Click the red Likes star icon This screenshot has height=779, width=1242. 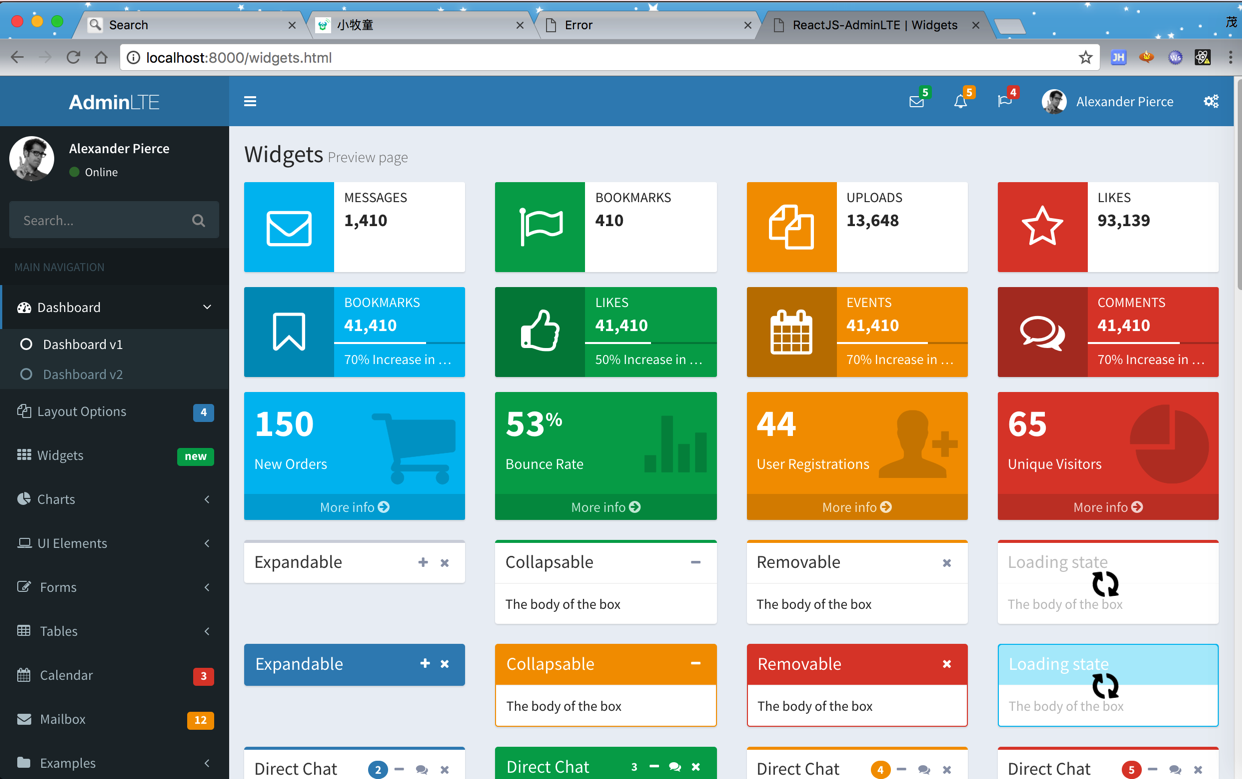click(1042, 227)
